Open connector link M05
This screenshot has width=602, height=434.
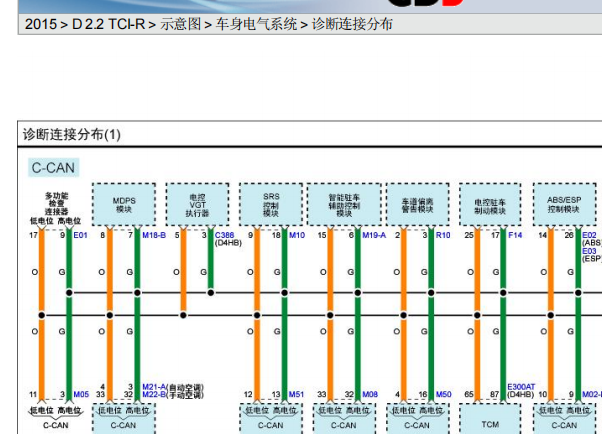(81, 394)
